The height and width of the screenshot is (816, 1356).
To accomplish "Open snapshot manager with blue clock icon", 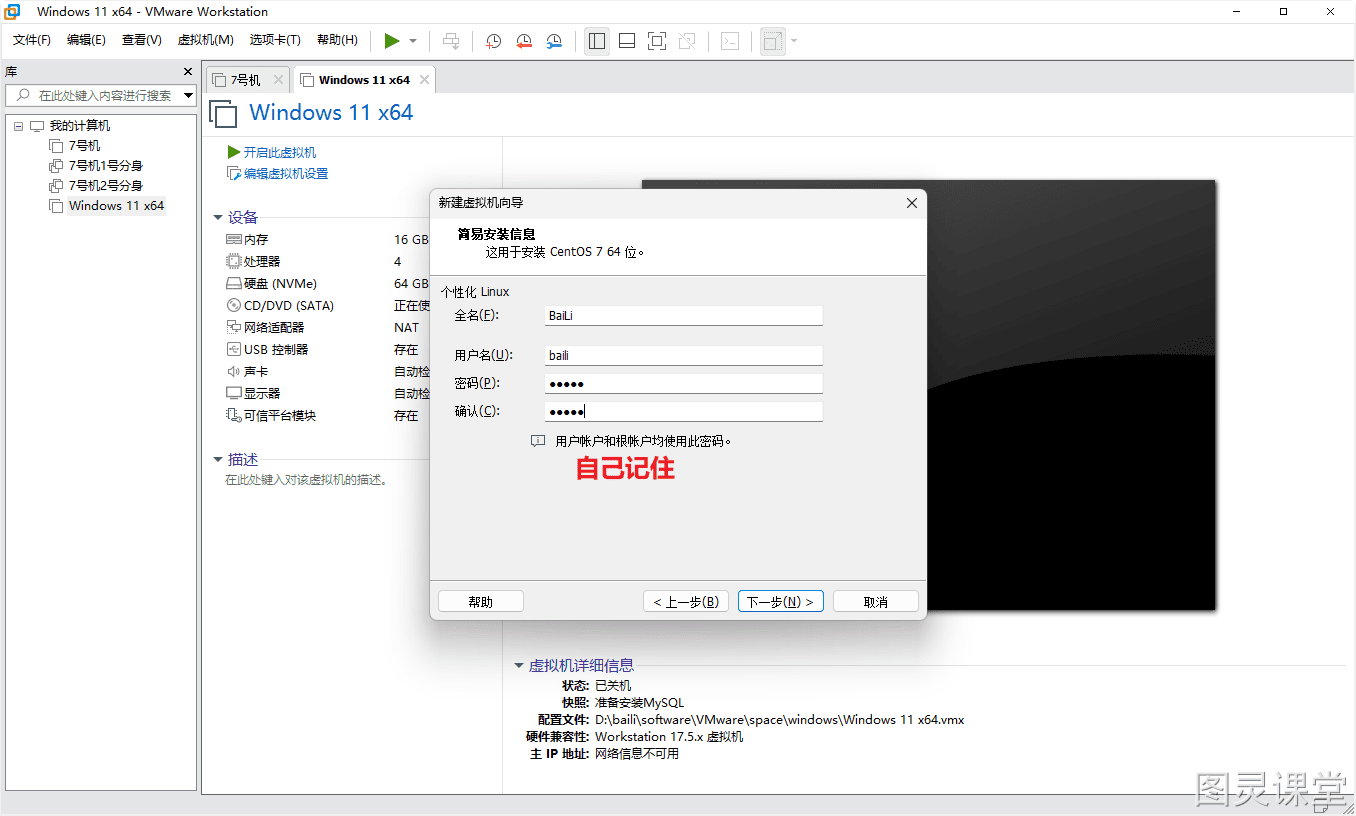I will tap(554, 41).
